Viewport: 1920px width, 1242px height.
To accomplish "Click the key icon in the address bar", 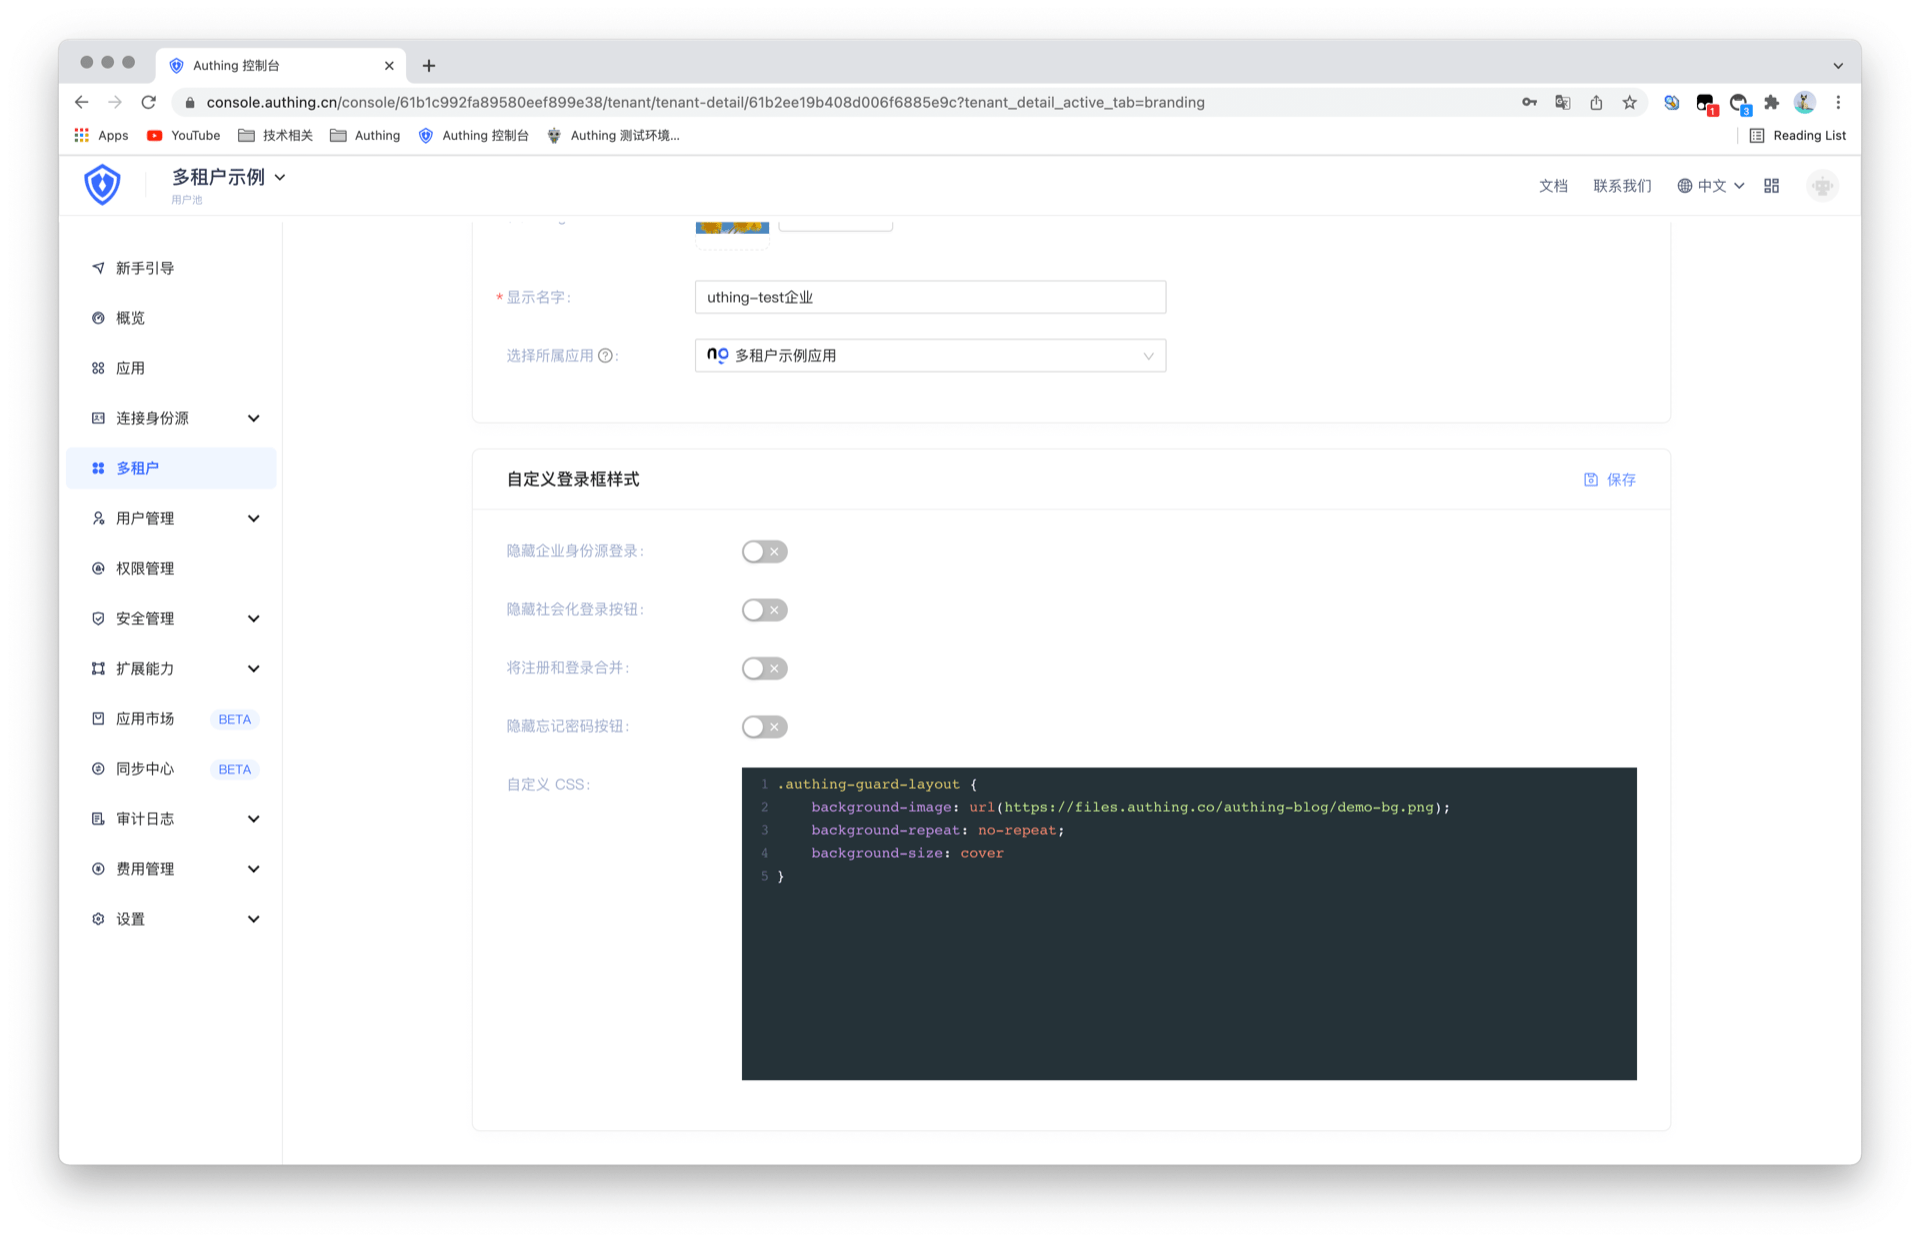I will [x=1529, y=102].
